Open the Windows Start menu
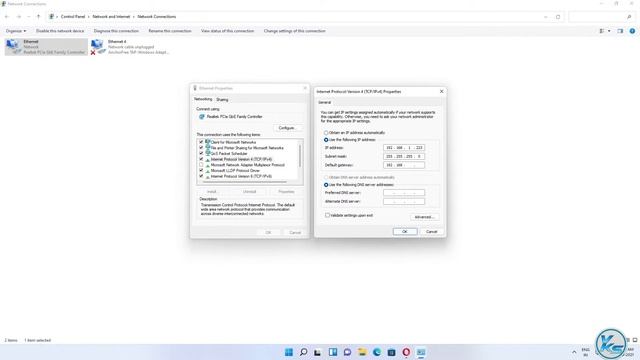The image size is (640, 360). point(289,352)
